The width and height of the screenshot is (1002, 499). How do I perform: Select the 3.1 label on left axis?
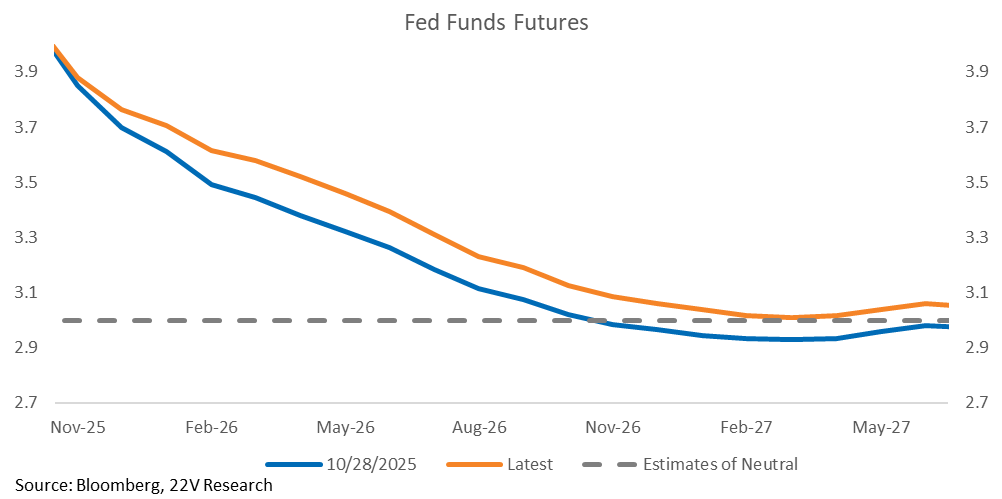tap(27, 293)
